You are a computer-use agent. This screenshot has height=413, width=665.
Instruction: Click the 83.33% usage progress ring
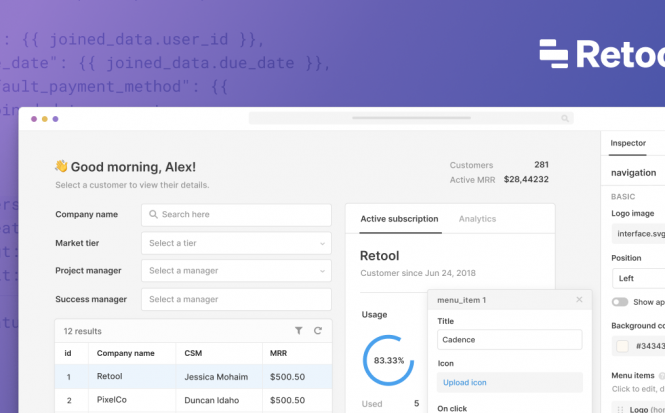point(388,360)
